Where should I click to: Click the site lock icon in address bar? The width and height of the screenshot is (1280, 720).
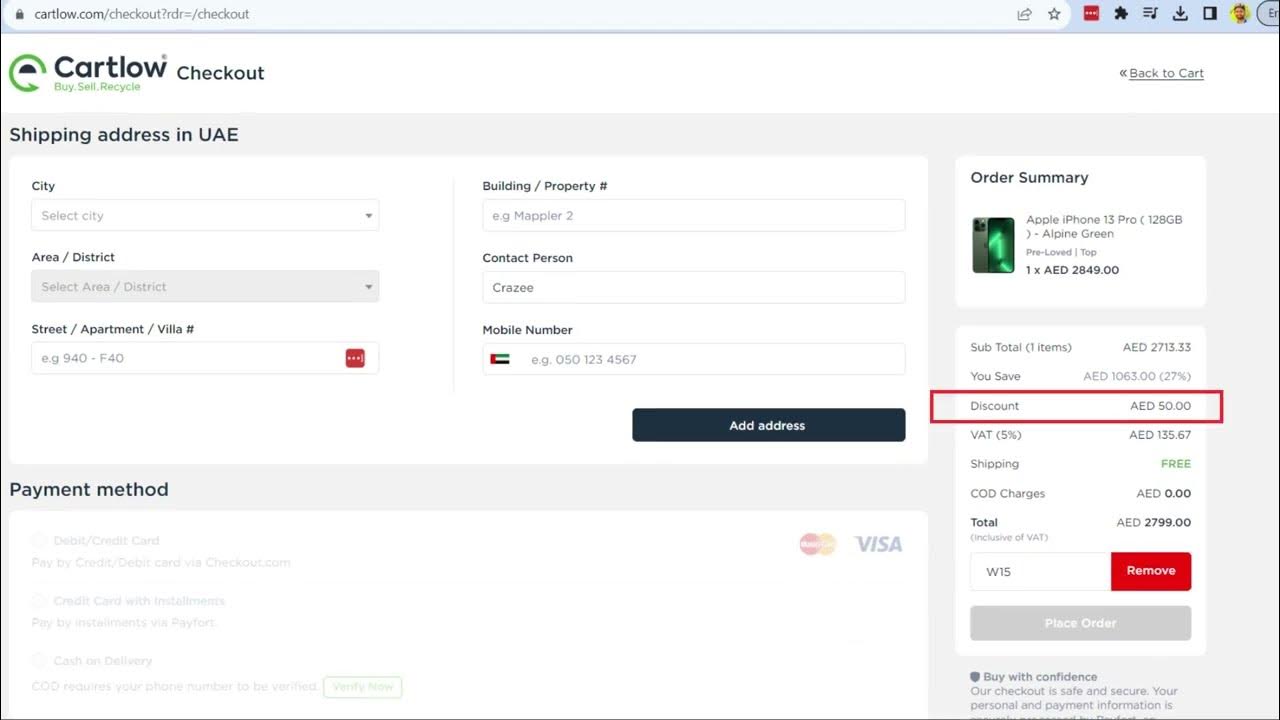(19, 14)
